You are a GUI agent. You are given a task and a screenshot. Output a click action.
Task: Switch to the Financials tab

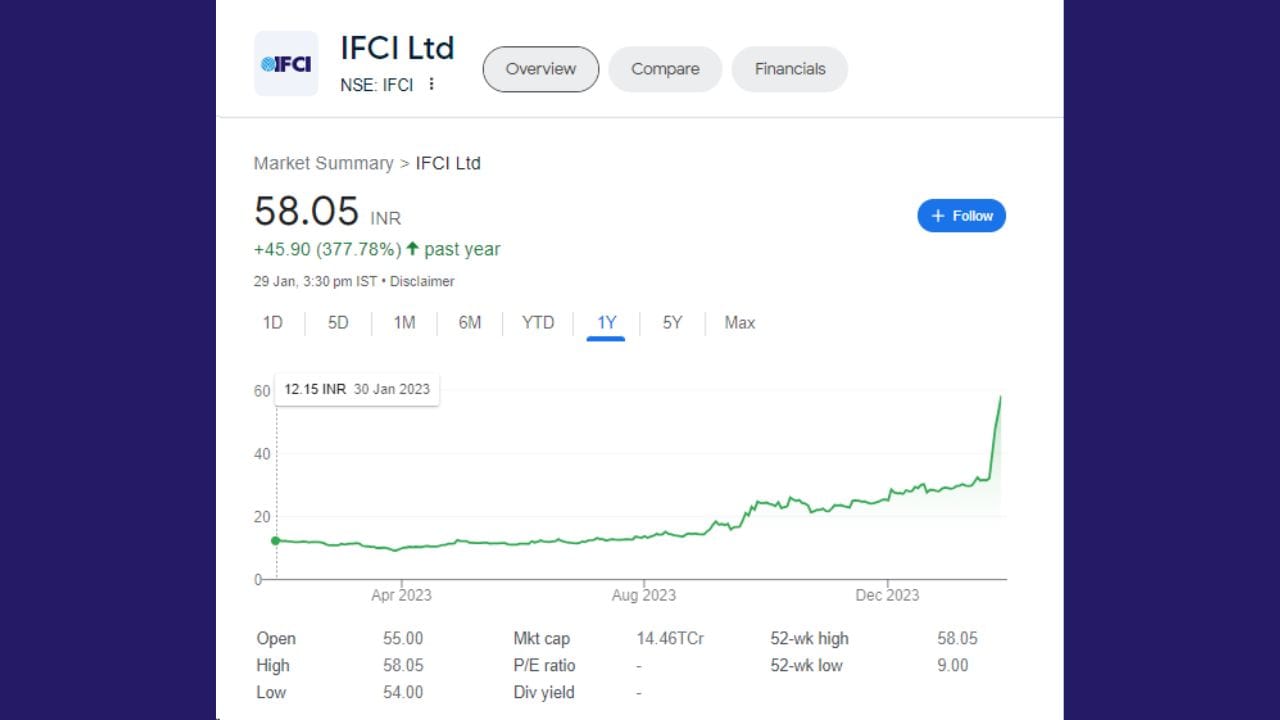click(x=789, y=69)
